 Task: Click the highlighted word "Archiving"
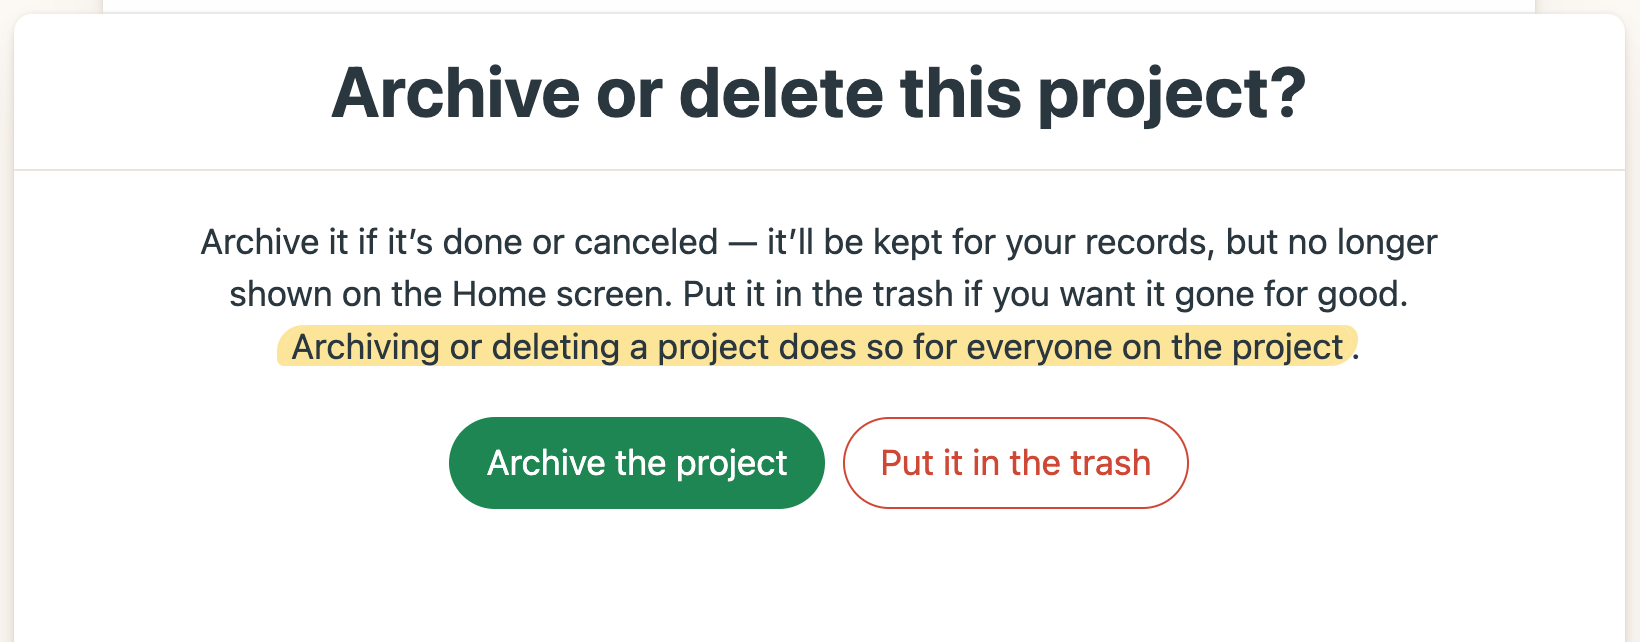(x=365, y=347)
